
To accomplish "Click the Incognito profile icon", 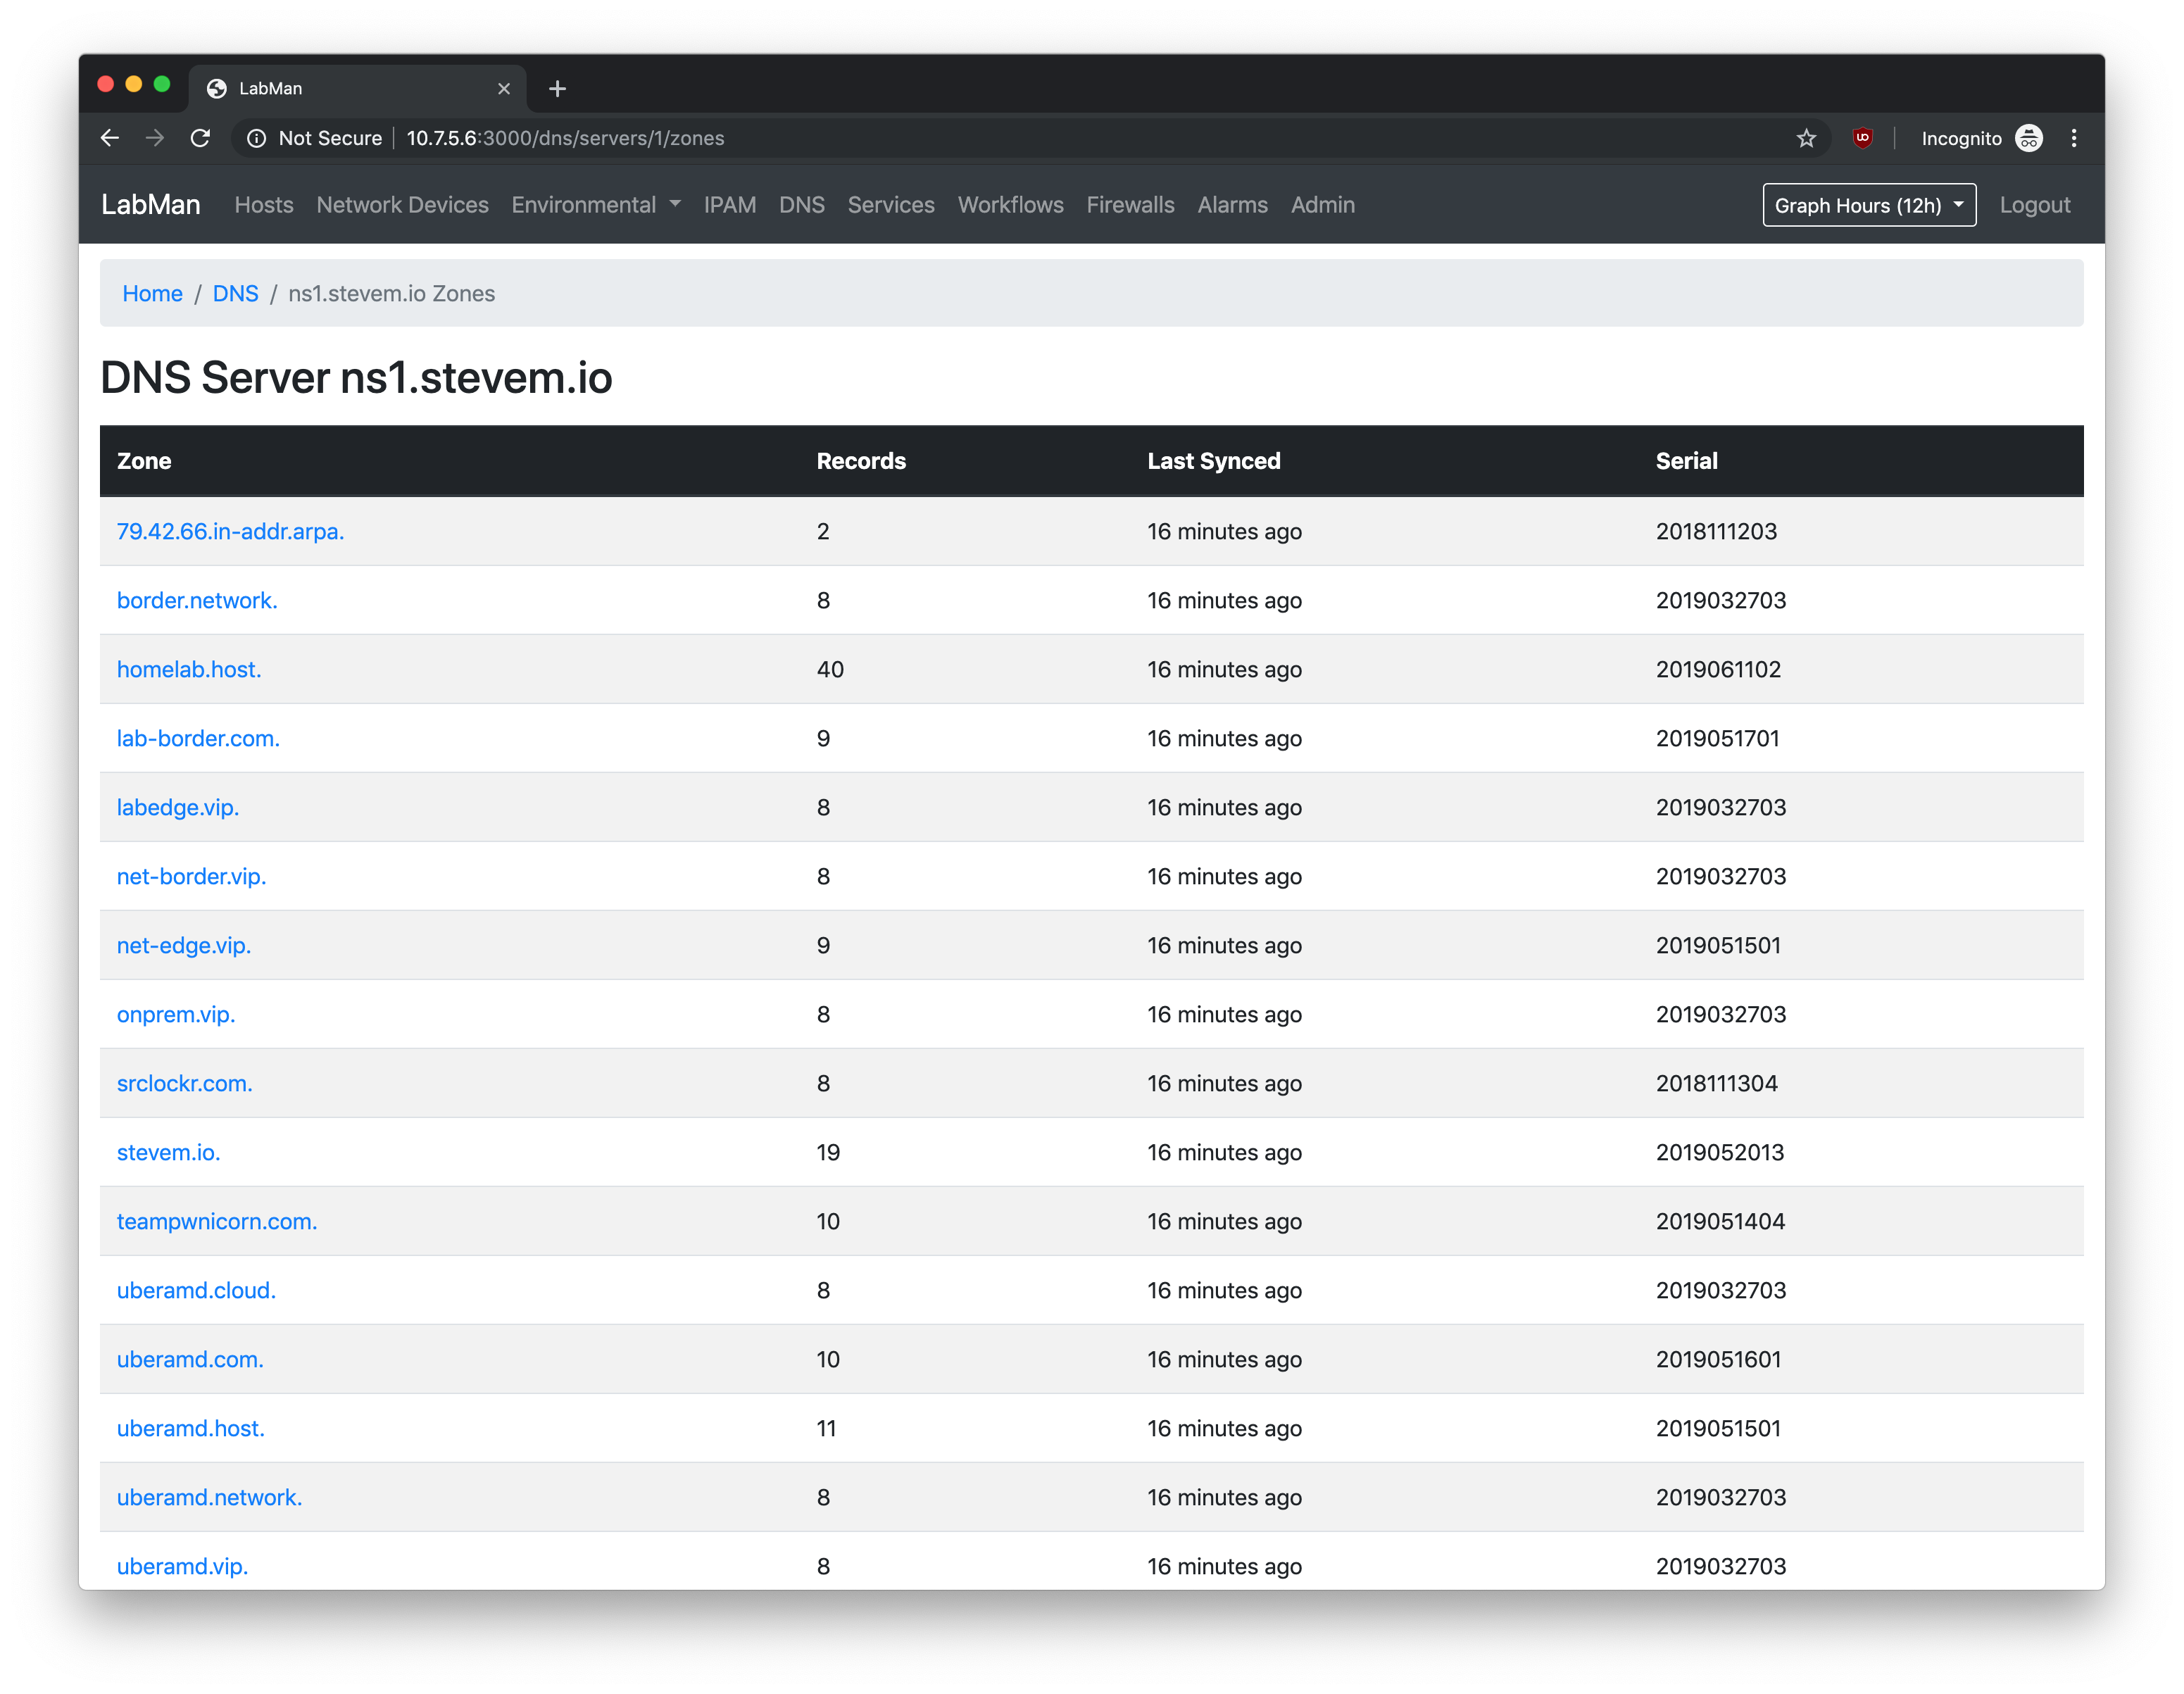I will (x=2028, y=138).
